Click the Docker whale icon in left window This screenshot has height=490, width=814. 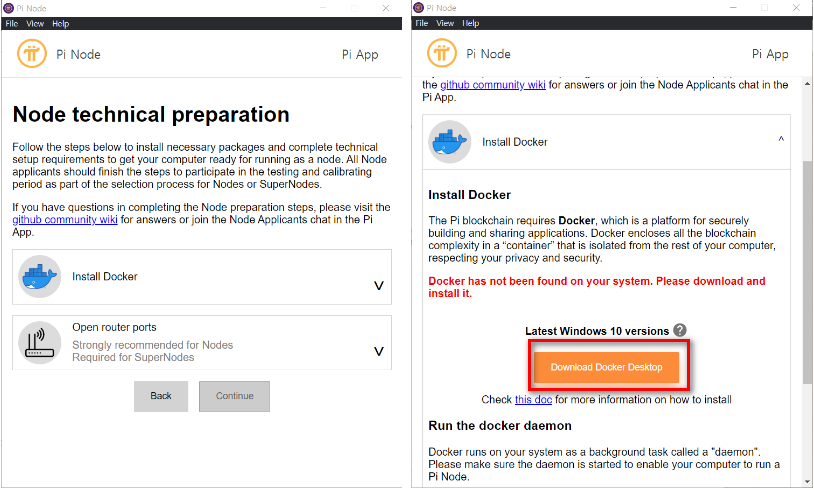click(x=40, y=277)
